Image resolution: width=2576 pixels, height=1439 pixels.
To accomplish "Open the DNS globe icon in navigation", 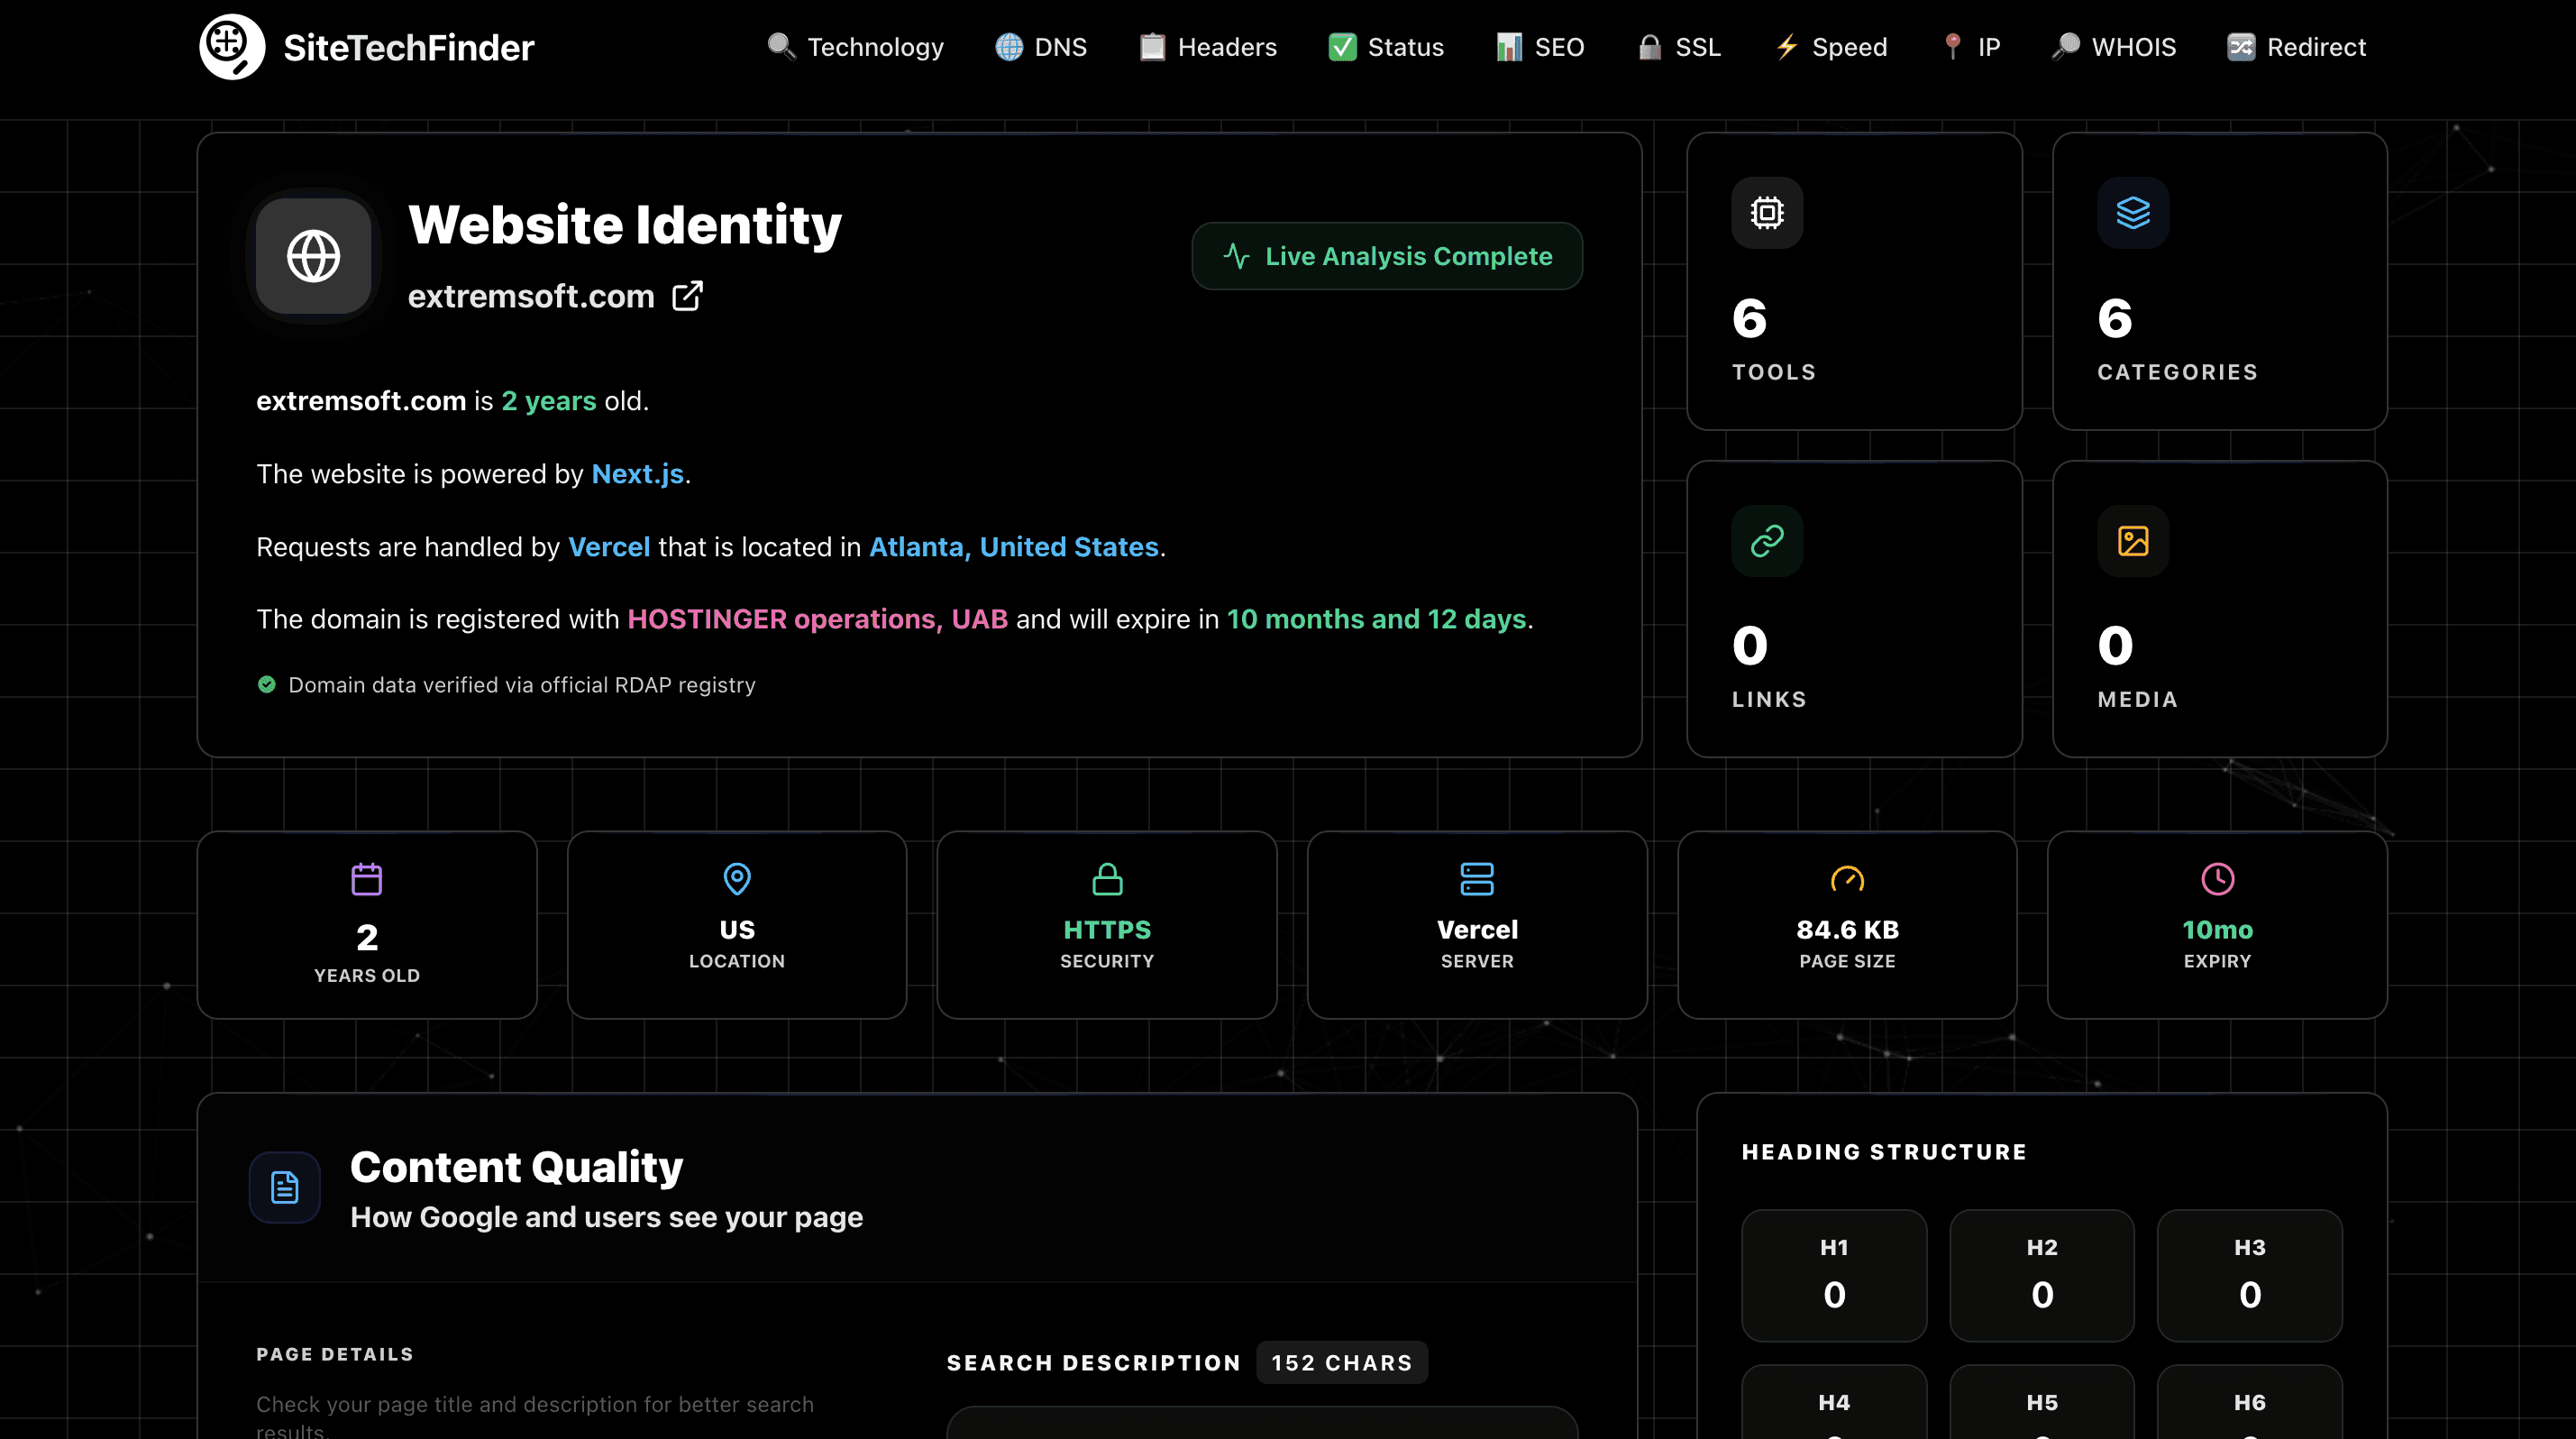I will pos(1007,46).
